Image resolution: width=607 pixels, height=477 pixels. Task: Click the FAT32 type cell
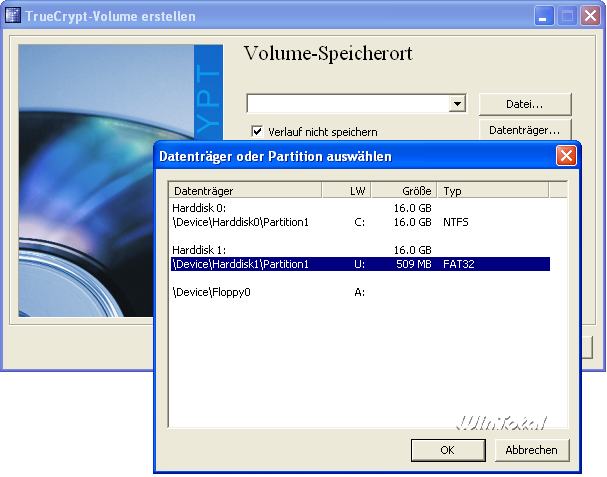(459, 264)
